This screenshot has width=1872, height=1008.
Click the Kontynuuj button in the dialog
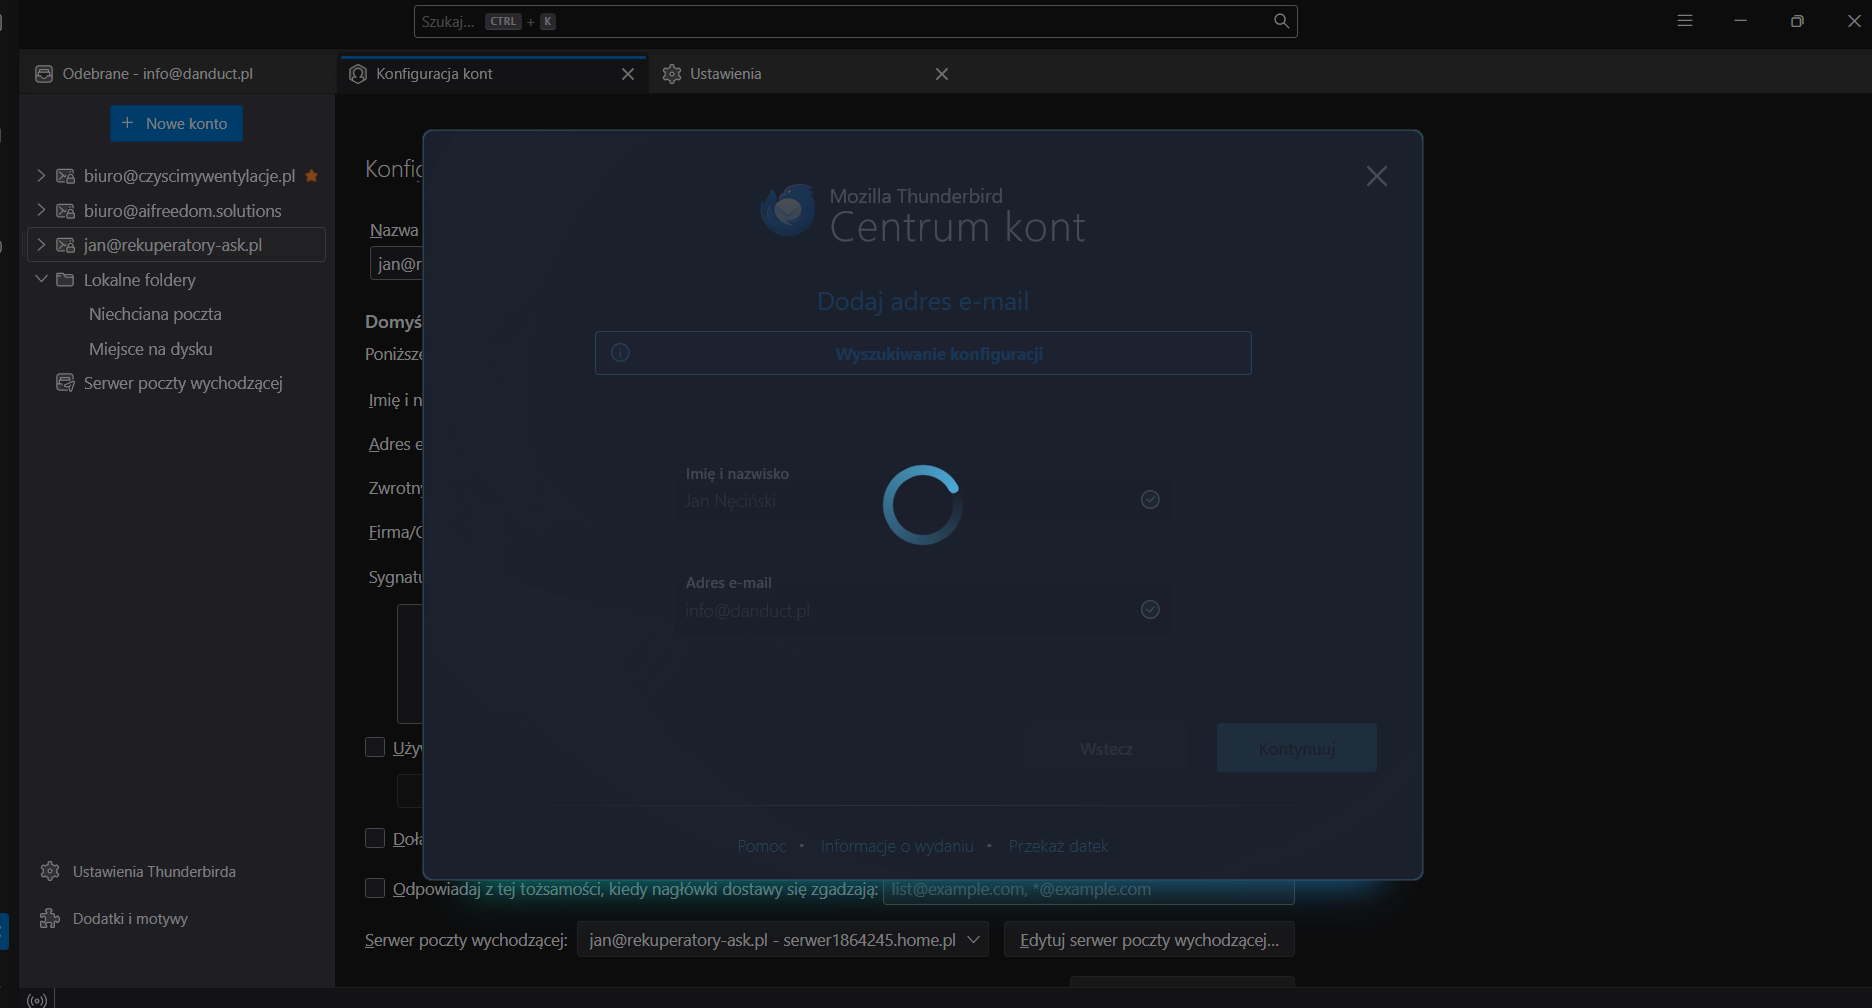(1297, 749)
